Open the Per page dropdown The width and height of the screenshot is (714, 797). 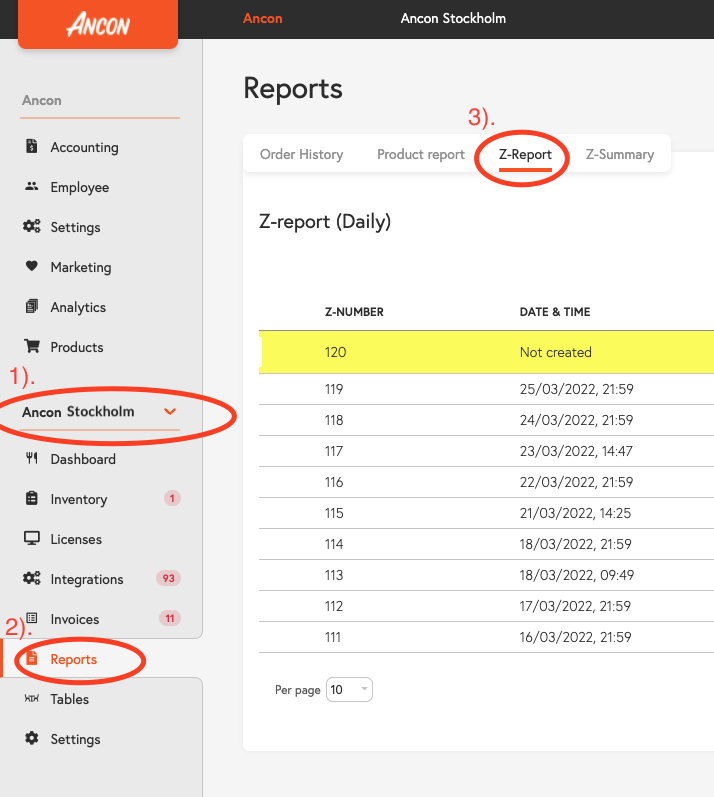pos(349,690)
